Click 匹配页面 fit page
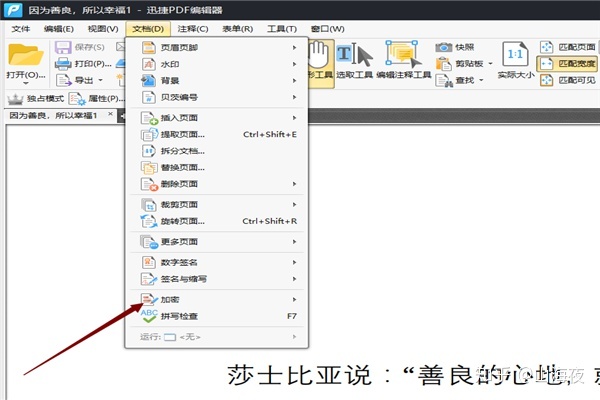 [x=567, y=47]
